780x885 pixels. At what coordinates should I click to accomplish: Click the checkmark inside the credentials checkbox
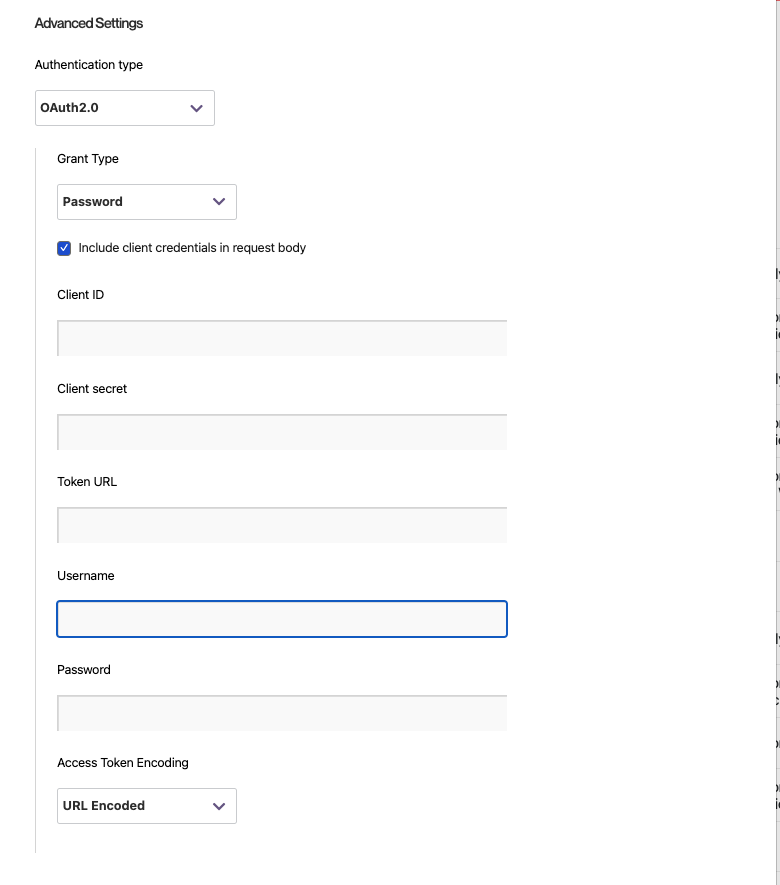[x=65, y=248]
